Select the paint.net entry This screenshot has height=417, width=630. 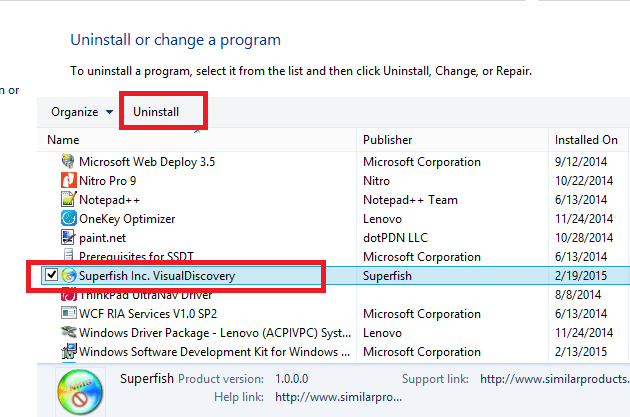(x=102, y=238)
